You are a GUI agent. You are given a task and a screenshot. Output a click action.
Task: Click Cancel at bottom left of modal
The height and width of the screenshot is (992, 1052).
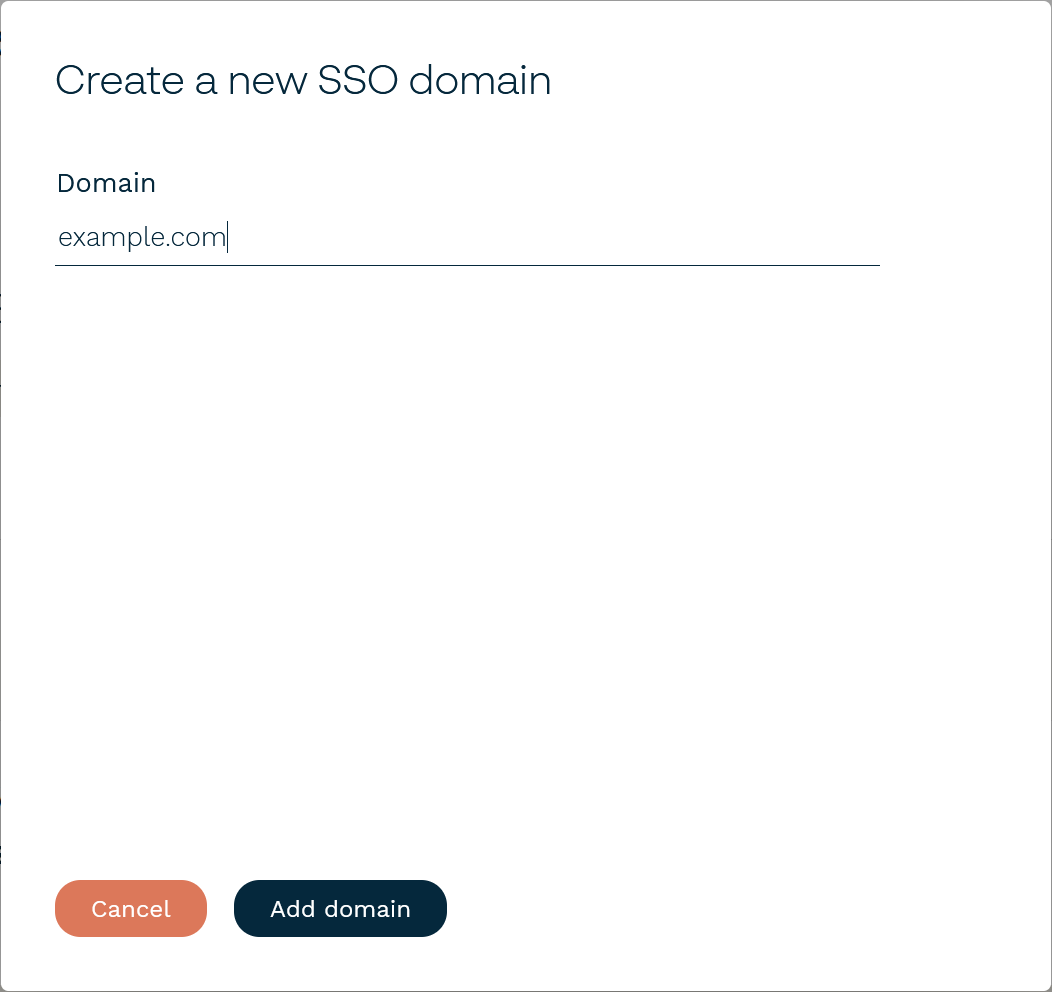click(x=130, y=908)
